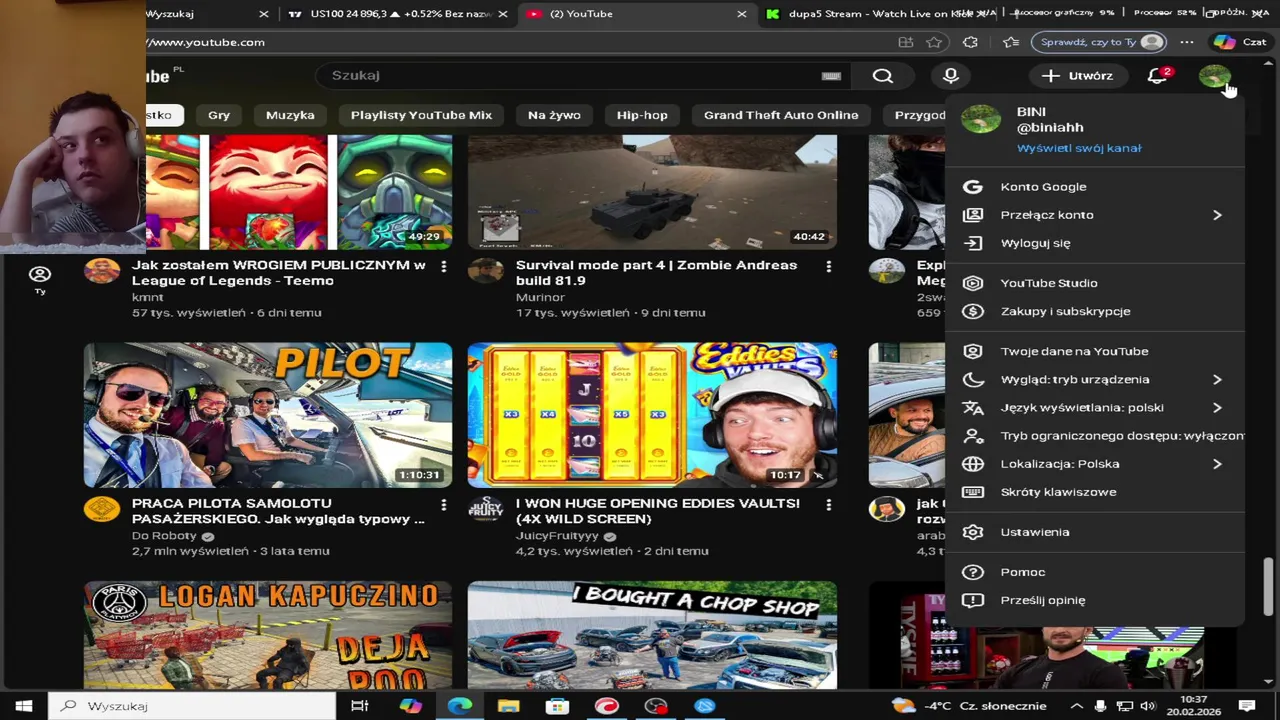Open options menu for Survival mode part 4 video
The image size is (1280, 720).
828,266
